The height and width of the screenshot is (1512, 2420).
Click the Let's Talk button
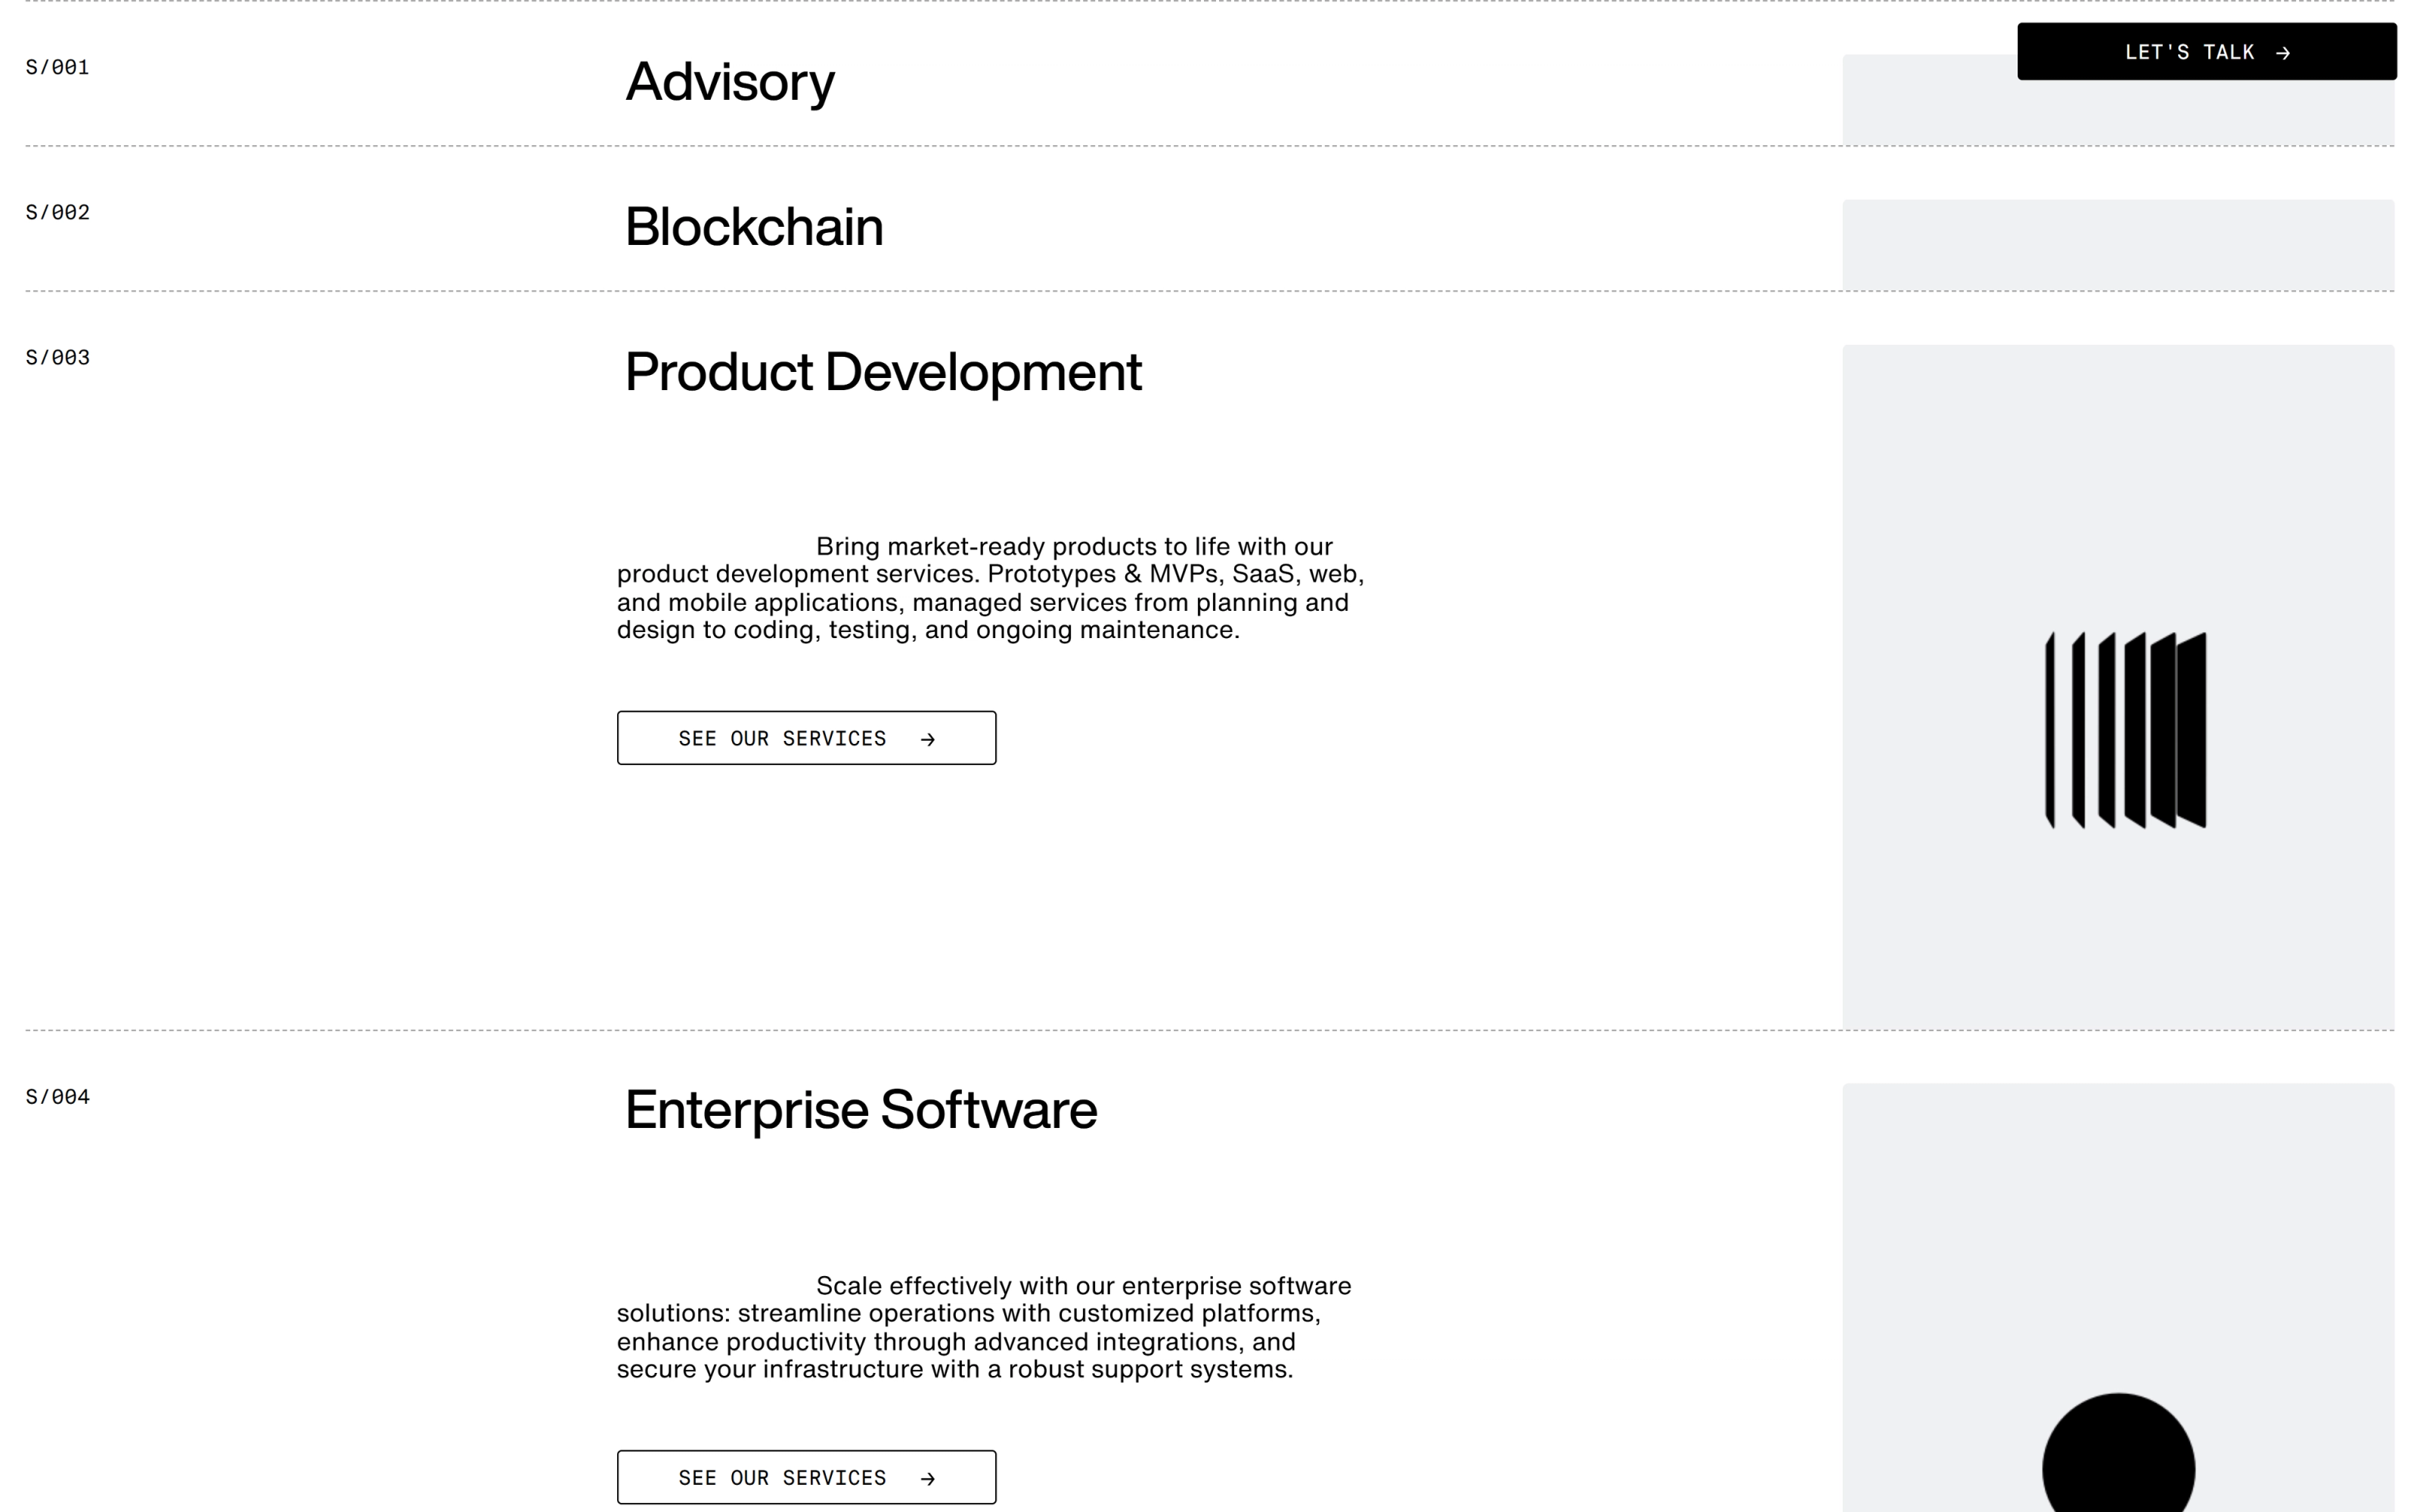(x=2206, y=52)
